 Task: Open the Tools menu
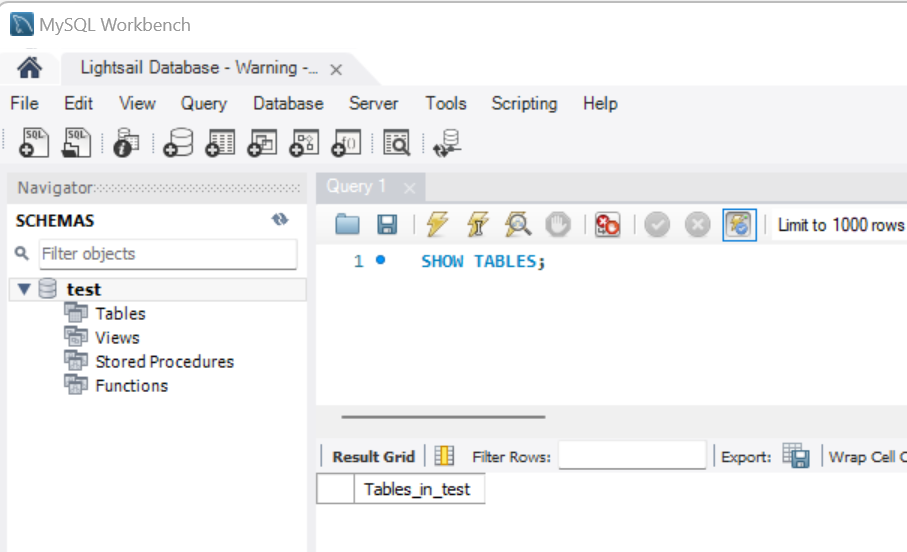(445, 104)
